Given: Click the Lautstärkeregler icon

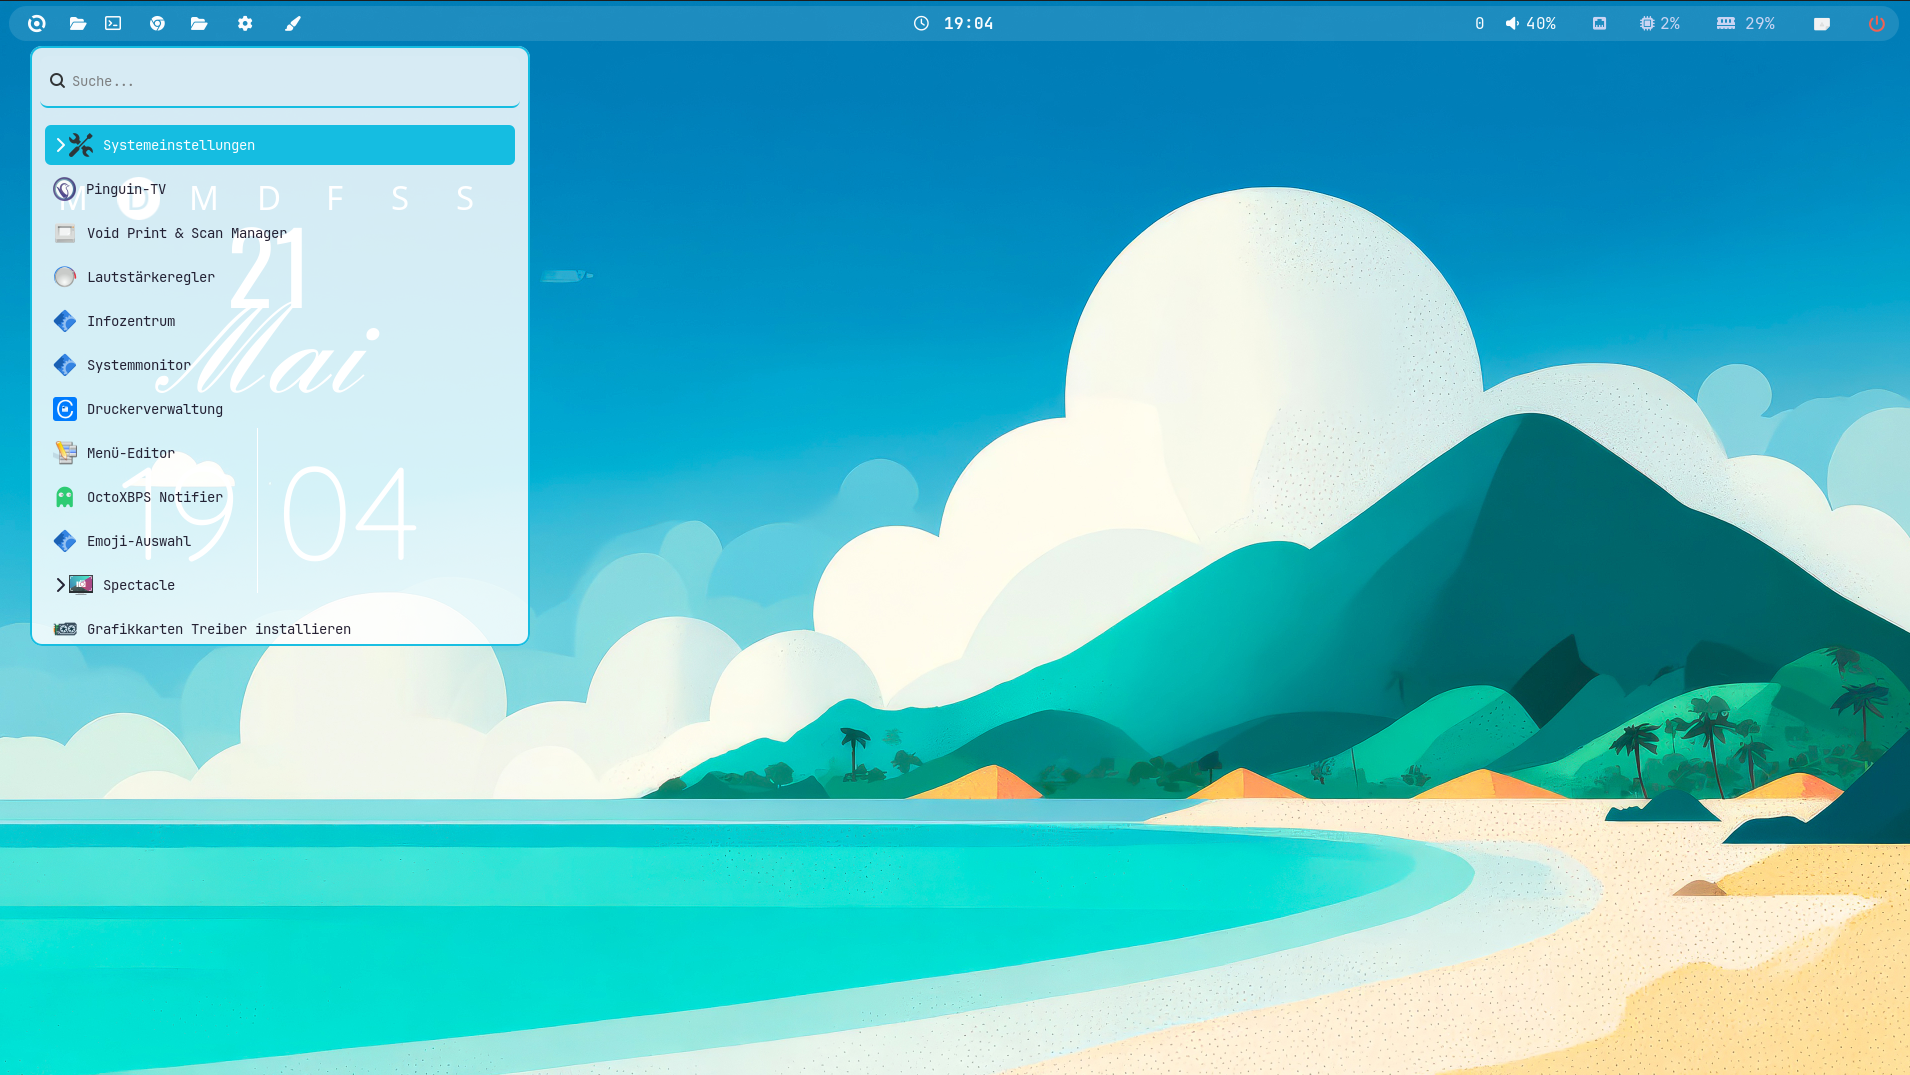Looking at the screenshot, I should (65, 277).
